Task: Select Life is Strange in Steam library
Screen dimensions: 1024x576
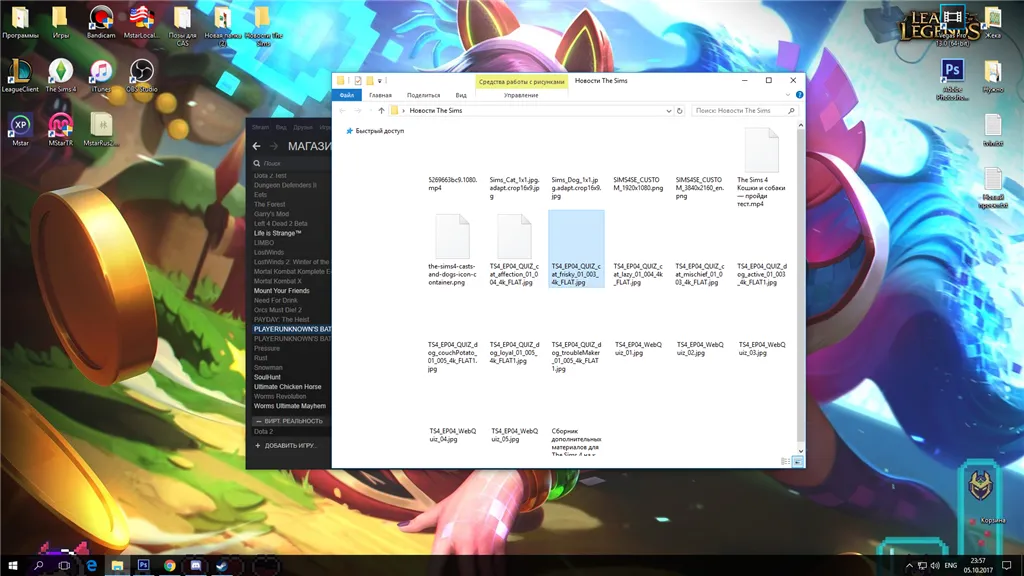Action: tap(278, 233)
